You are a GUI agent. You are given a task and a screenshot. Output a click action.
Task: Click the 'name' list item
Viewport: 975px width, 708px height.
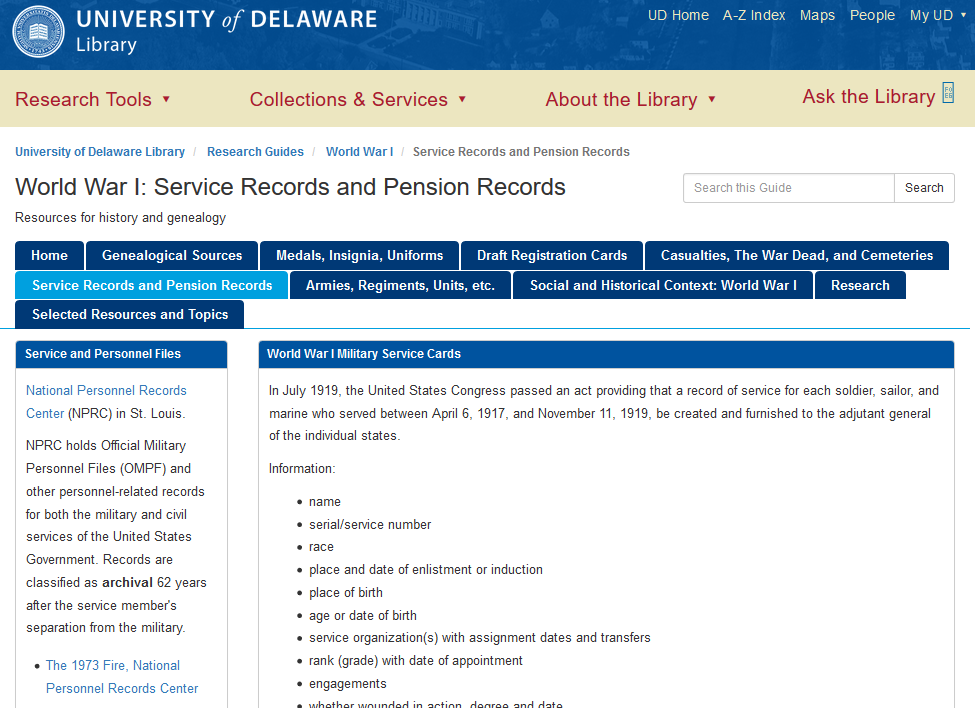[x=325, y=502]
